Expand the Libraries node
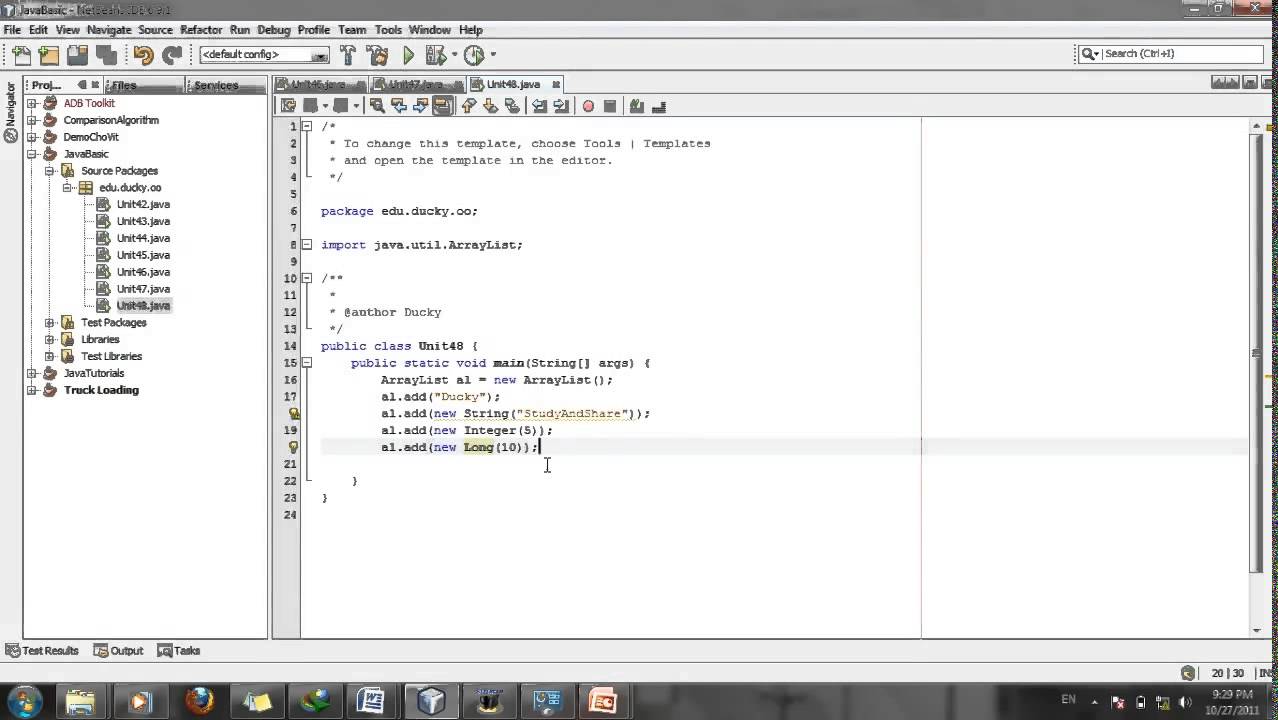Viewport: 1278px width, 720px height. click(x=49, y=339)
